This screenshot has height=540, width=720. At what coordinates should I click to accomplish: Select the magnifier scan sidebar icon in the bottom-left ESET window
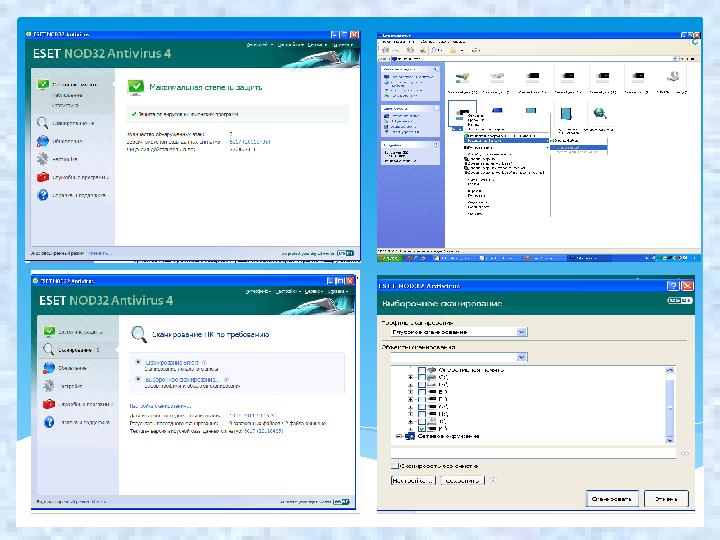49,349
